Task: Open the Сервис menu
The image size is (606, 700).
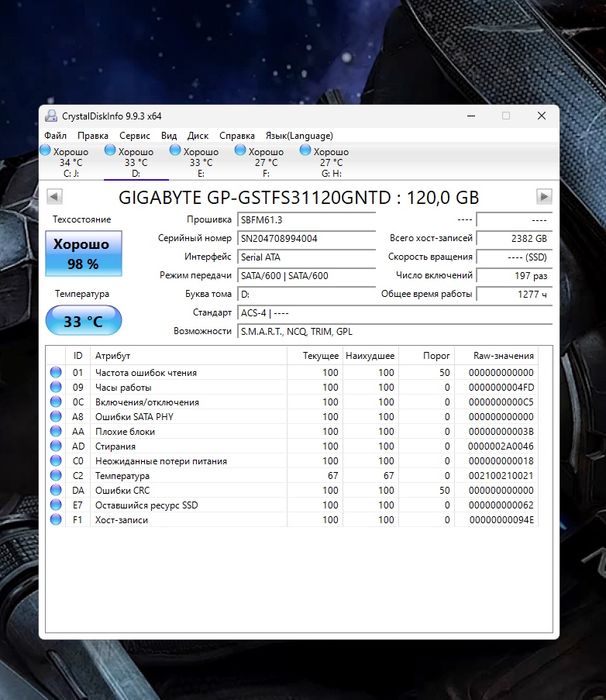Action: (x=134, y=136)
